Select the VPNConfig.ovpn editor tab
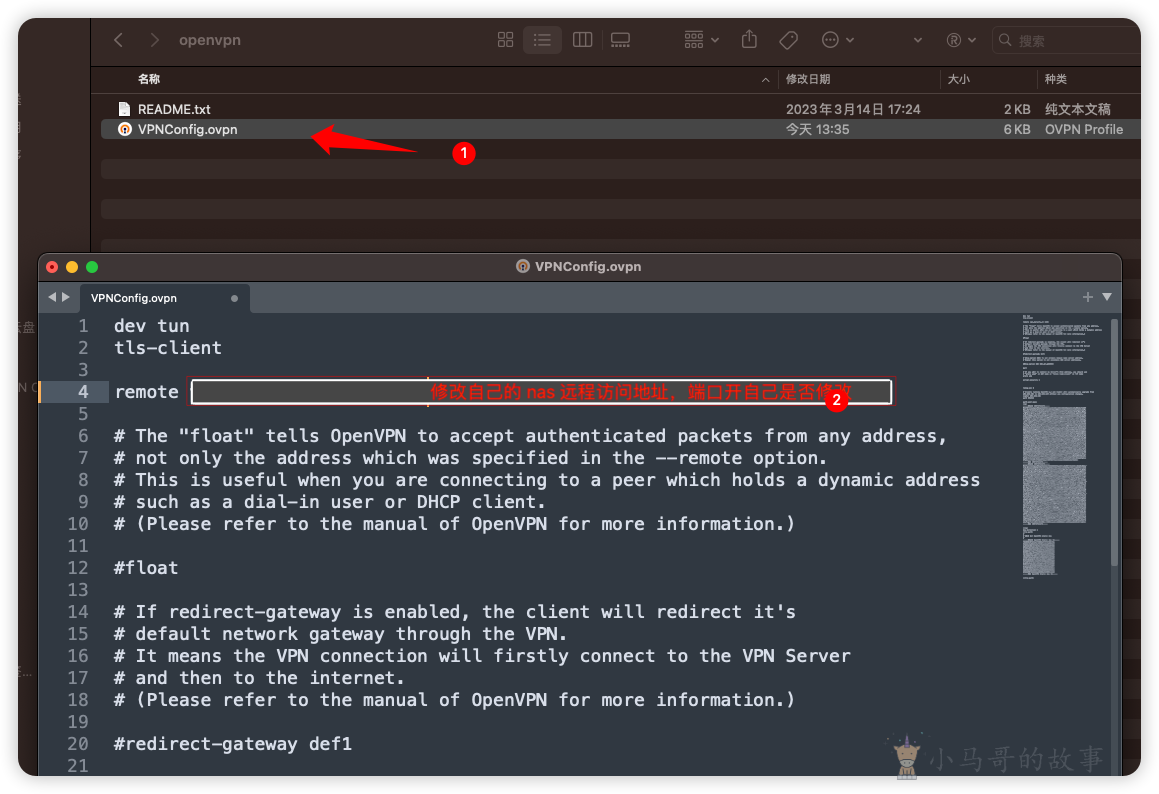 coord(164,298)
